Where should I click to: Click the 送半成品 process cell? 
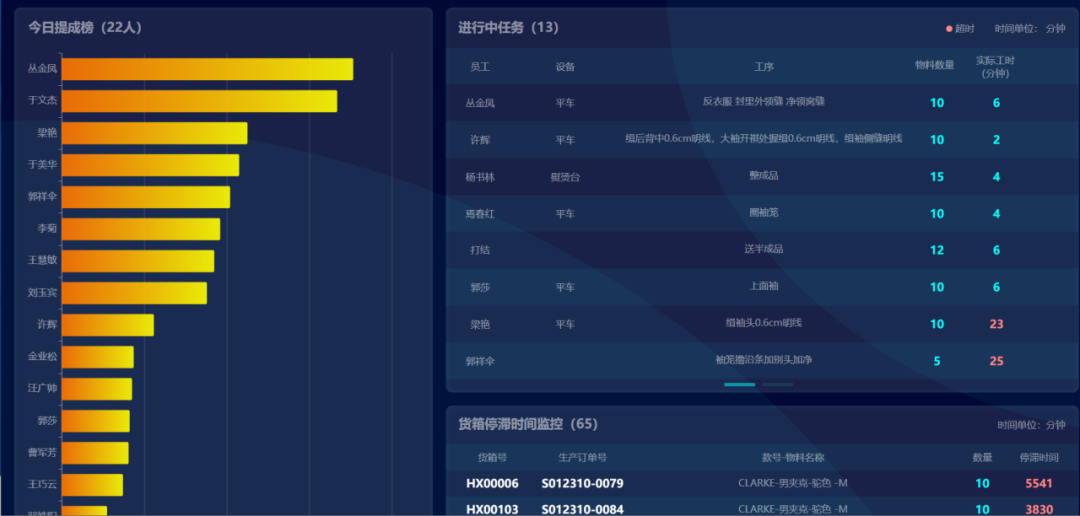click(x=764, y=249)
